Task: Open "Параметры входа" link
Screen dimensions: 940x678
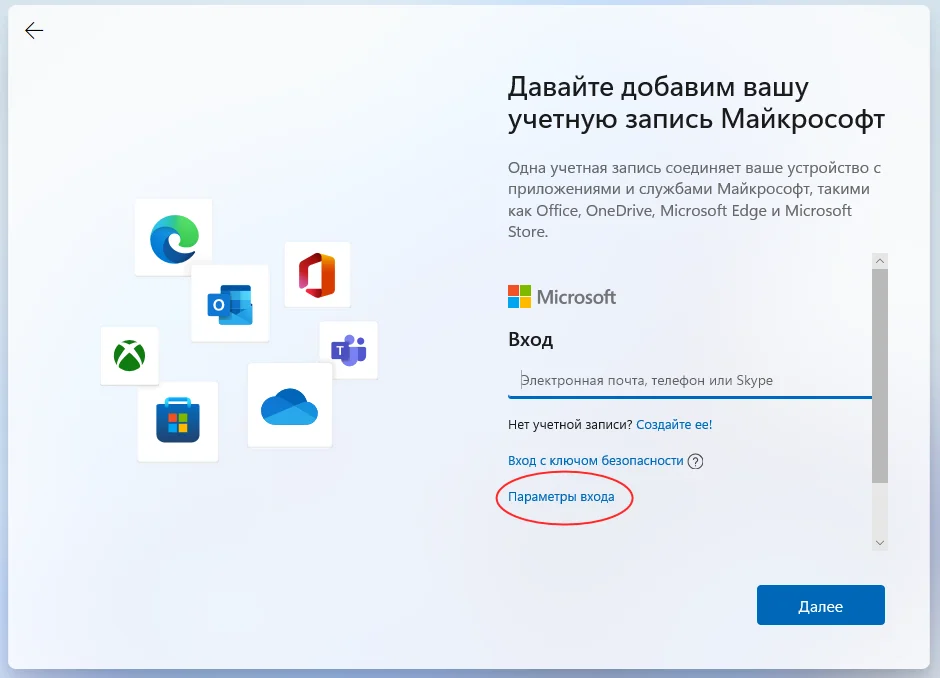Action: [x=561, y=496]
